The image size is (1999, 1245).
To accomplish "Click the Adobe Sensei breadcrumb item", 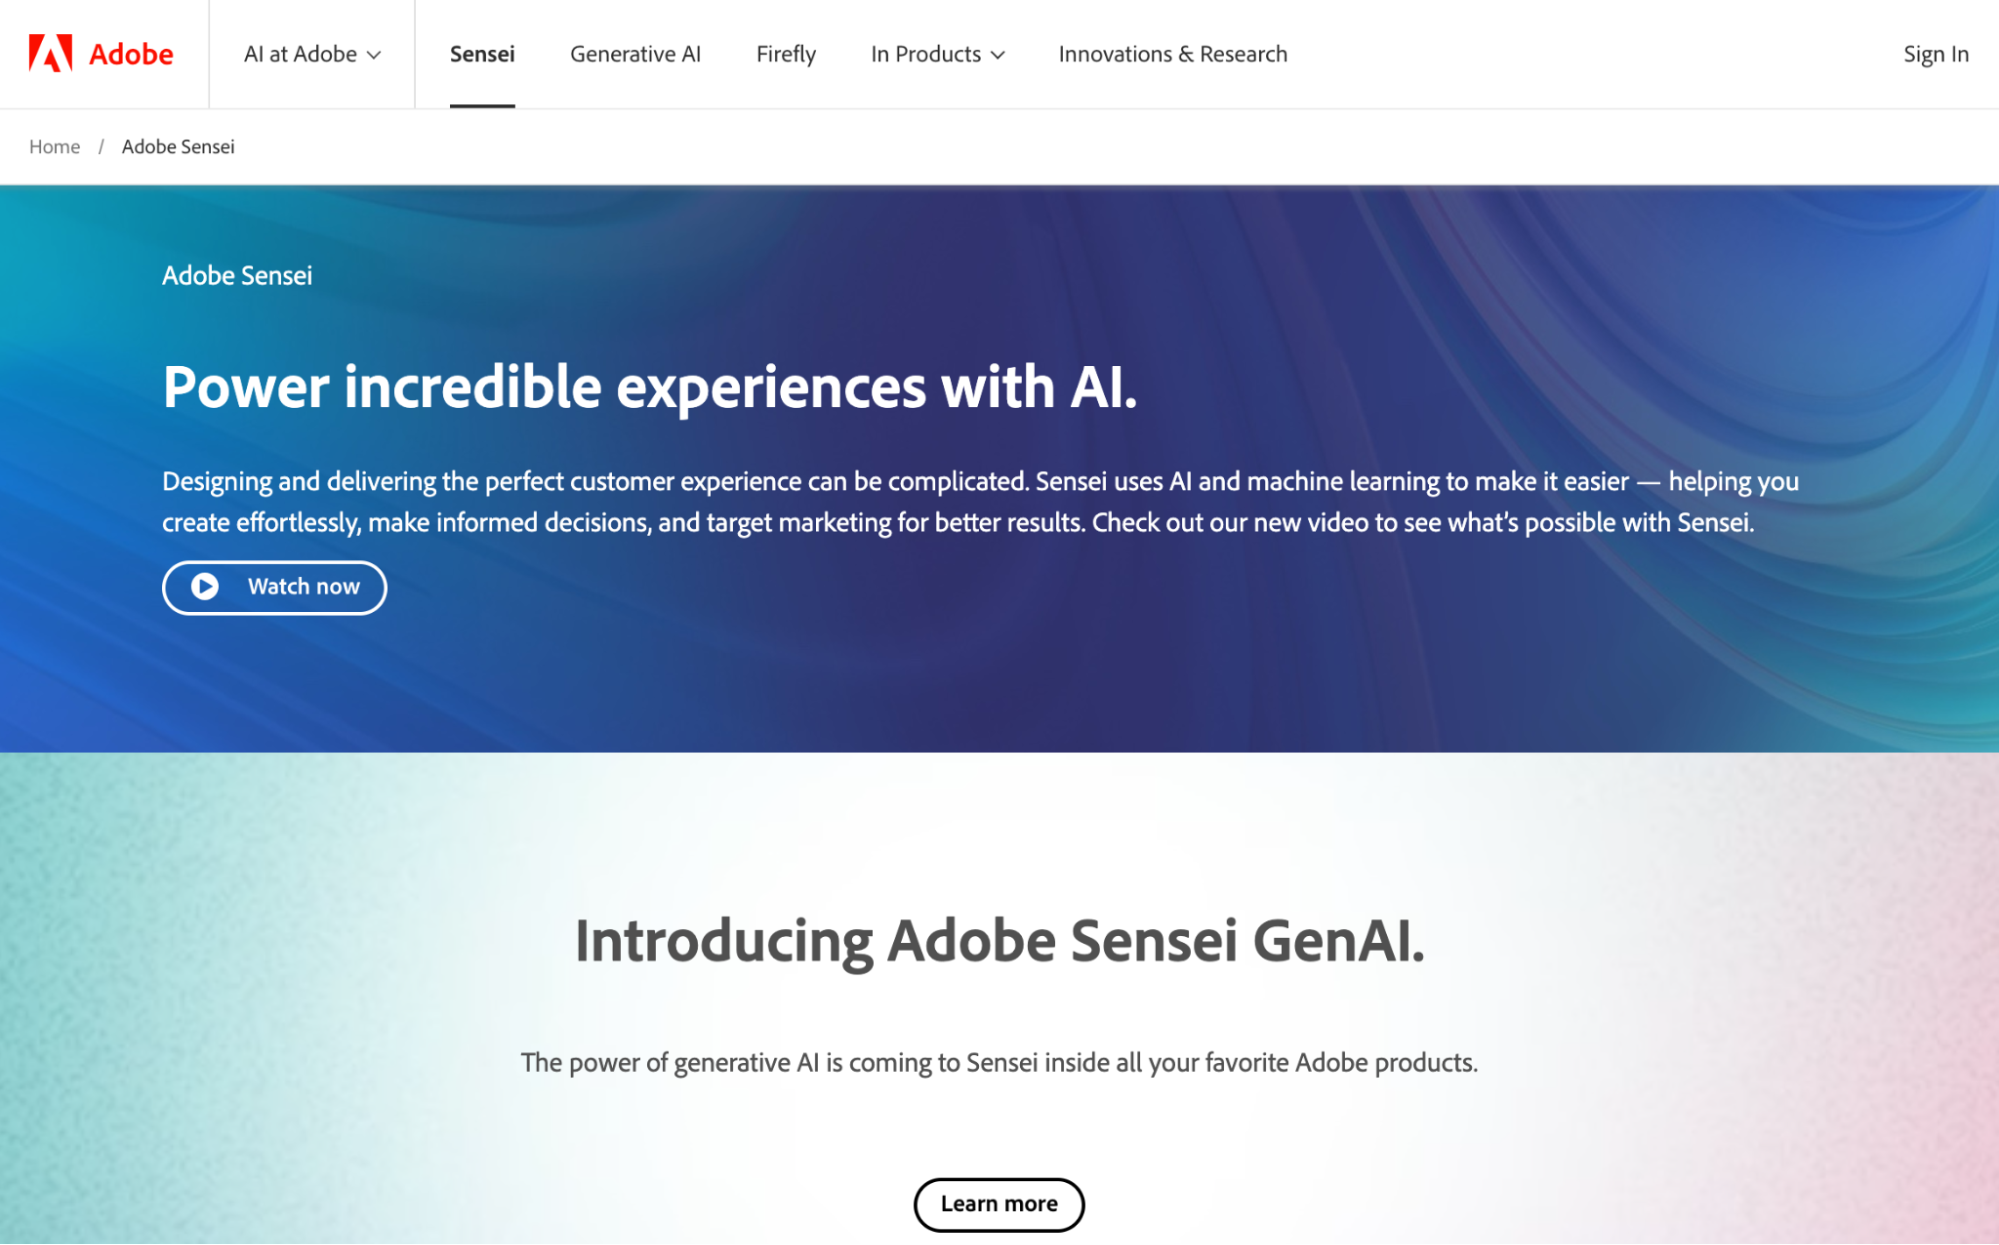I will (178, 147).
